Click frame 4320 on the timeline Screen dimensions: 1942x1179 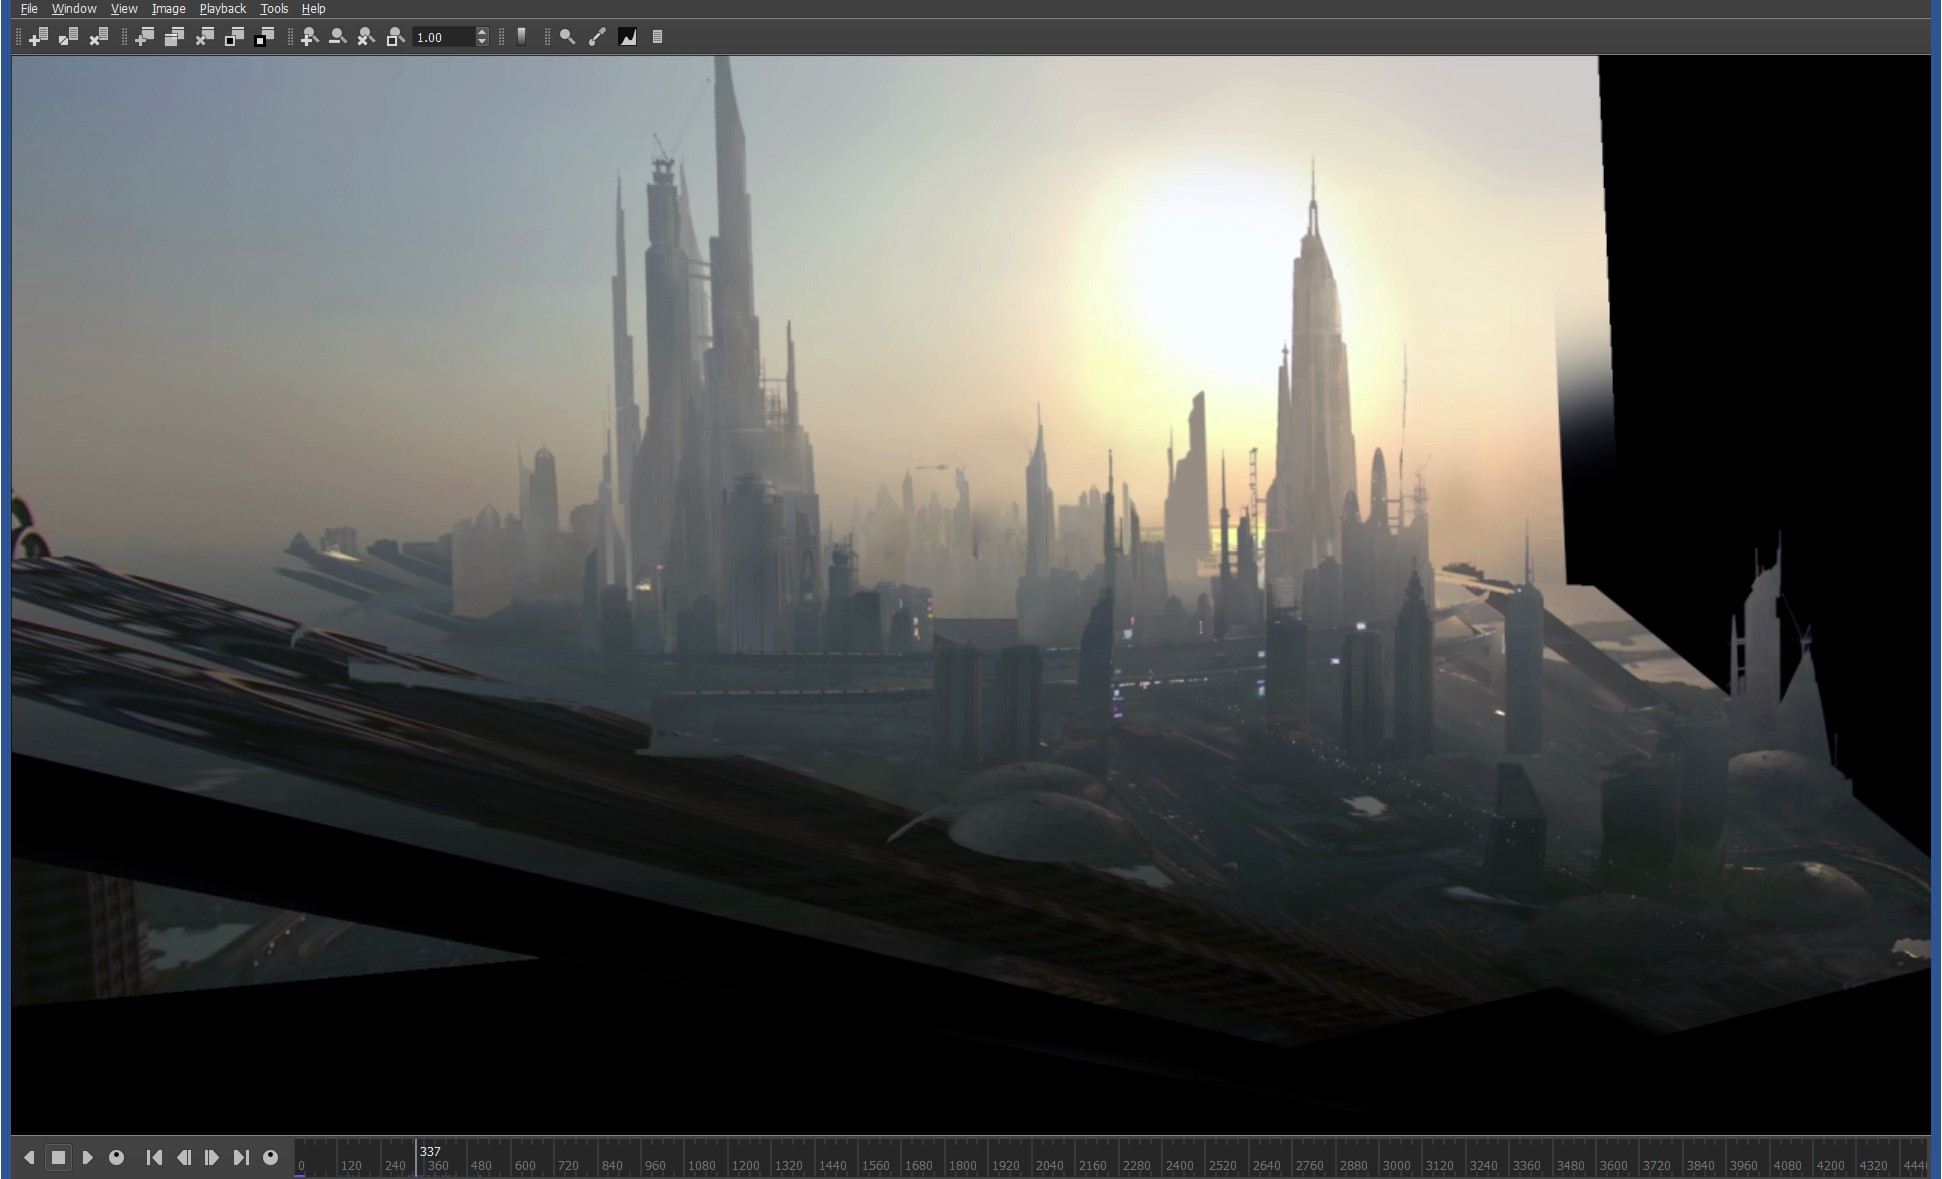[x=1873, y=1165]
